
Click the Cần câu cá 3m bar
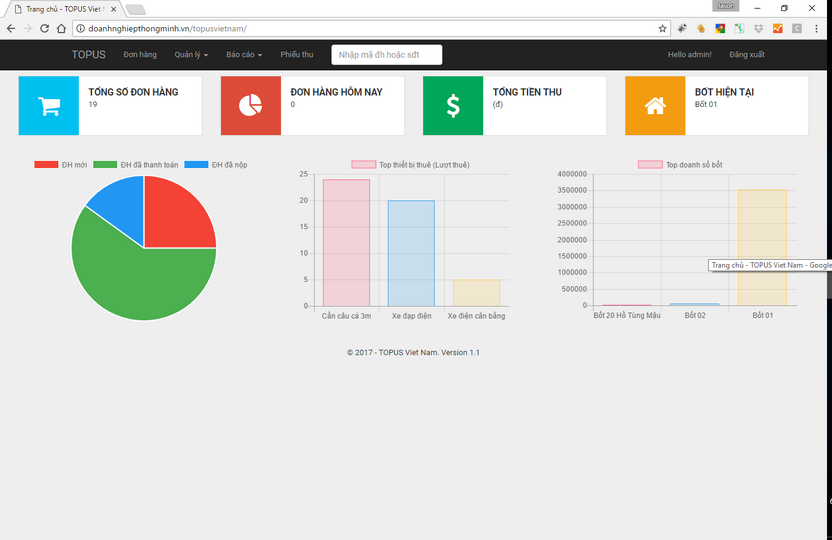(346, 243)
